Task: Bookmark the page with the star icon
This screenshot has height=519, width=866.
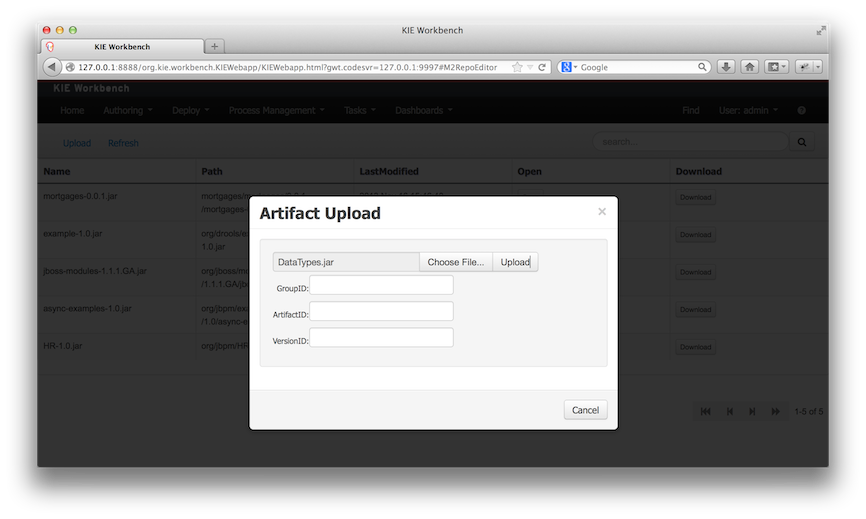Action: (x=517, y=67)
